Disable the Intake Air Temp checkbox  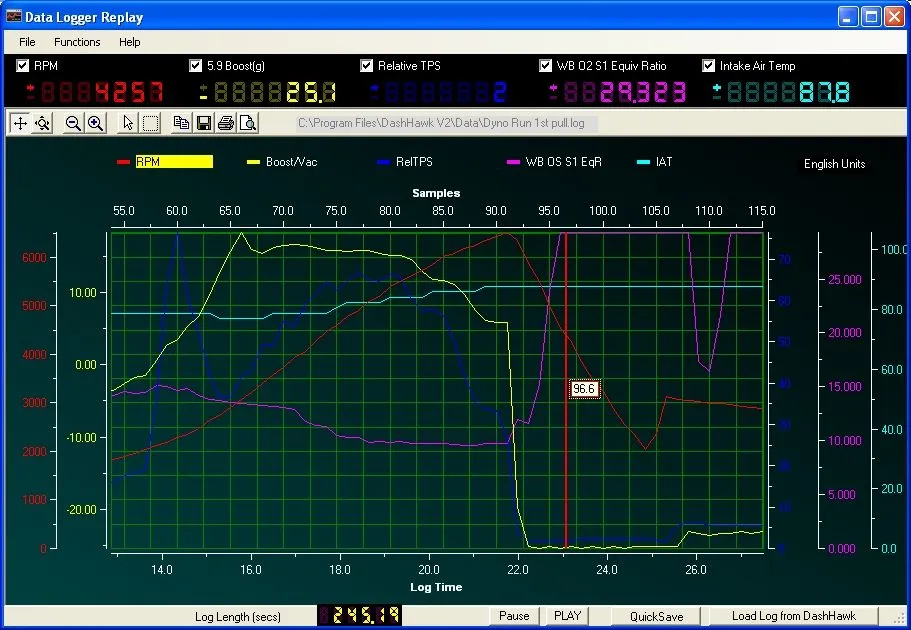(709, 66)
